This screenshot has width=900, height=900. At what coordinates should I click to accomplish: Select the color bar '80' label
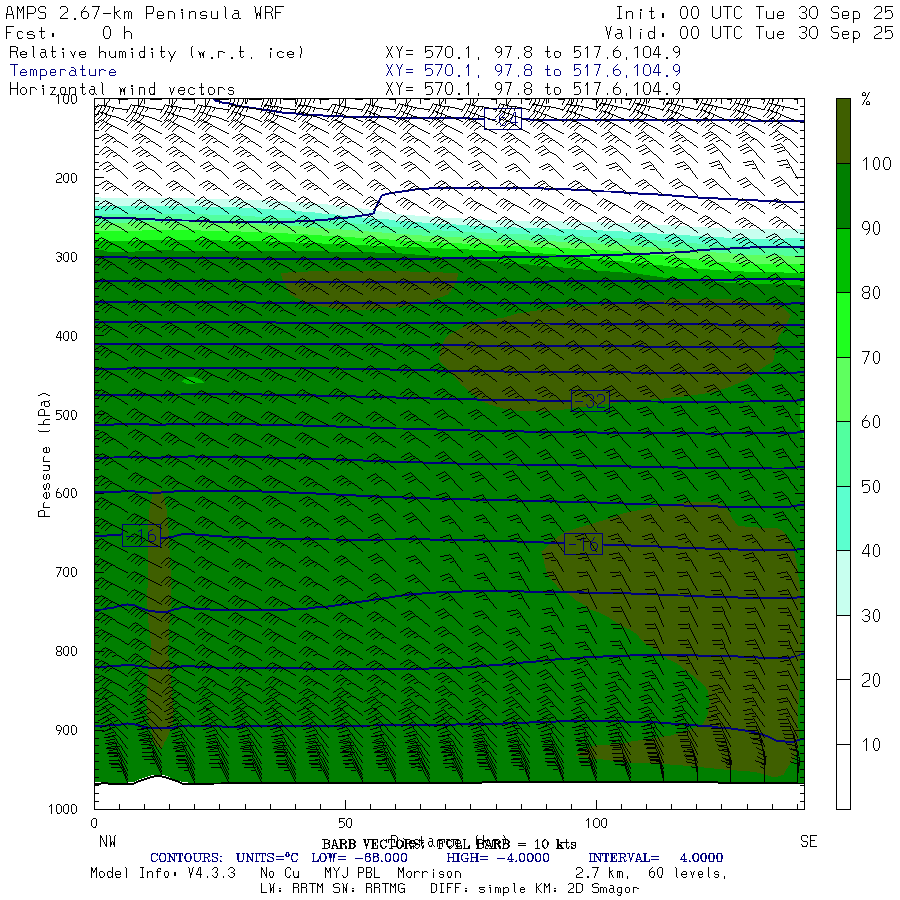point(871,293)
